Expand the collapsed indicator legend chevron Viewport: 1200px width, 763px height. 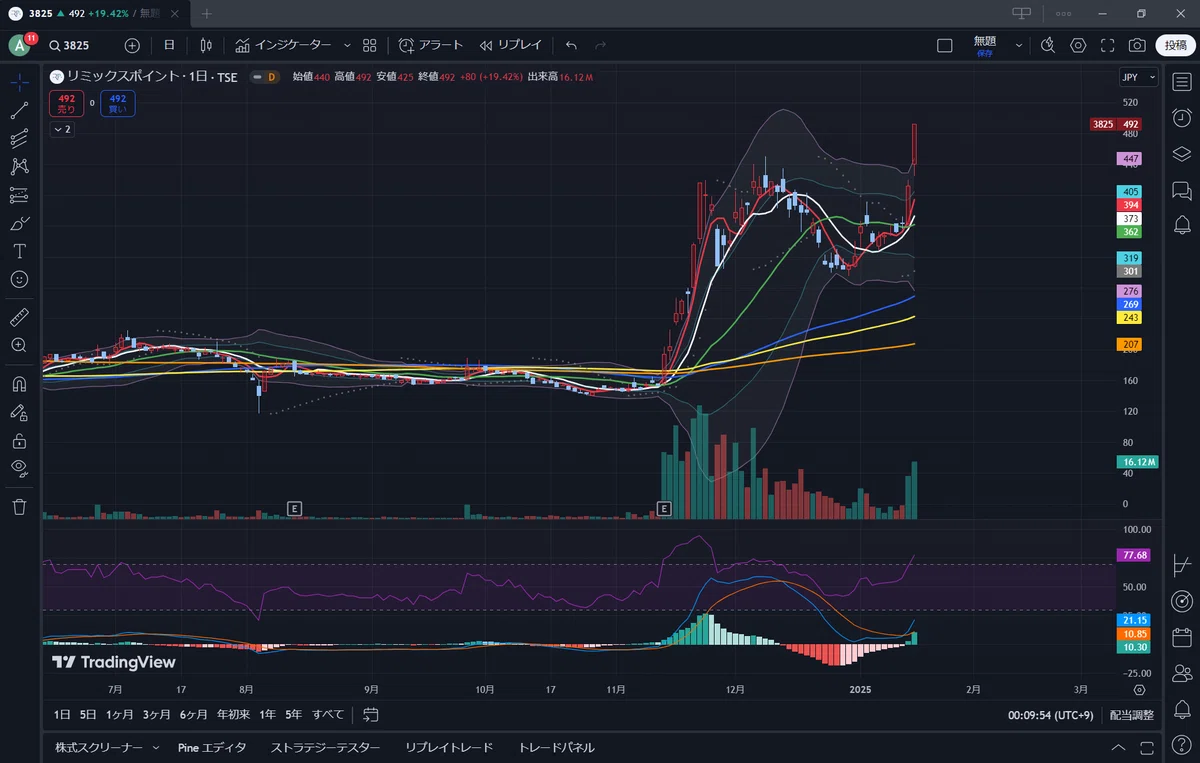pos(62,129)
